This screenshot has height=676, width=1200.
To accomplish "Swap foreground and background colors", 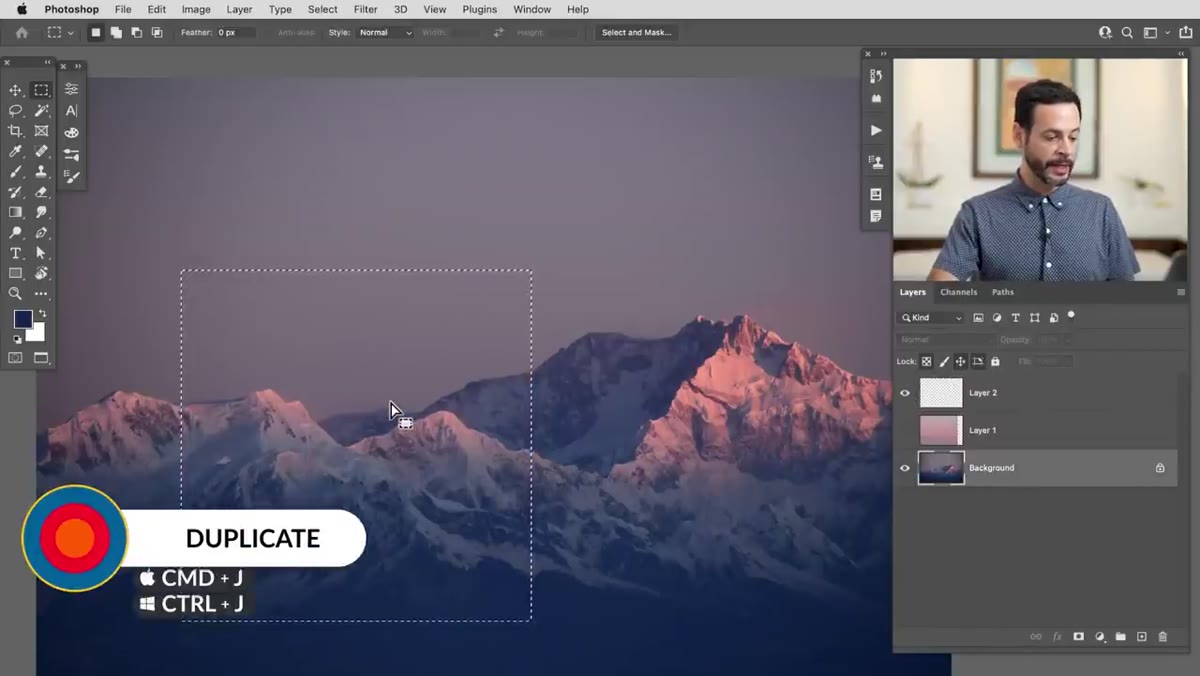I will tap(42, 314).
